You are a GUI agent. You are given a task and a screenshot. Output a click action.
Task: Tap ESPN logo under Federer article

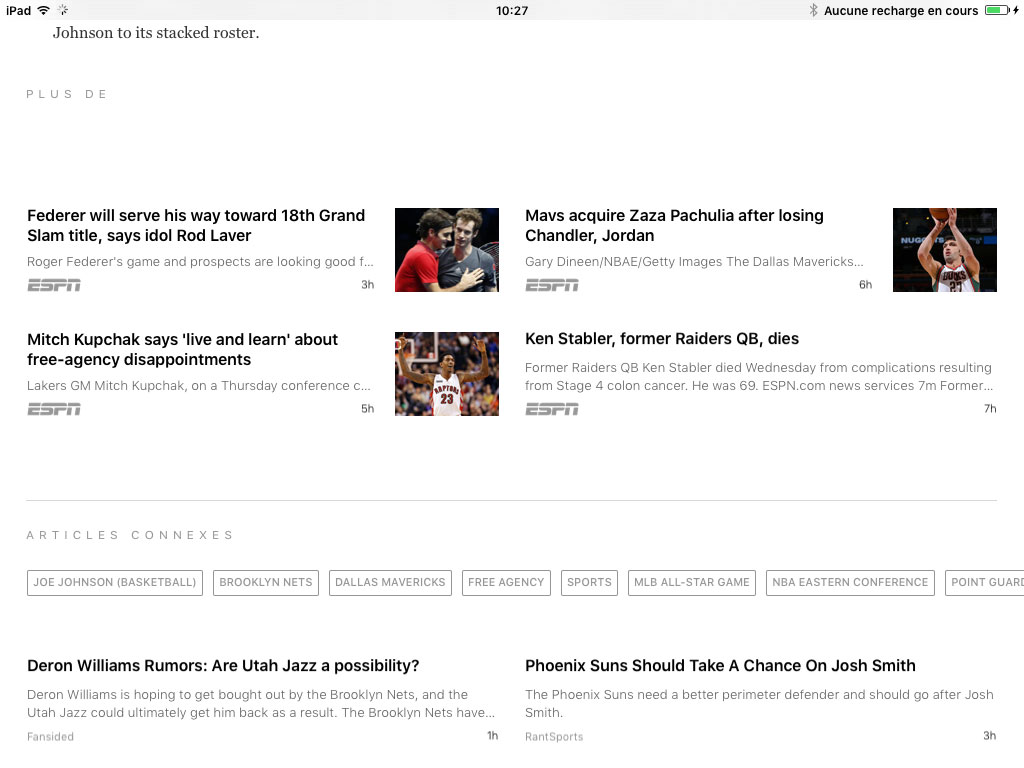[x=54, y=285]
